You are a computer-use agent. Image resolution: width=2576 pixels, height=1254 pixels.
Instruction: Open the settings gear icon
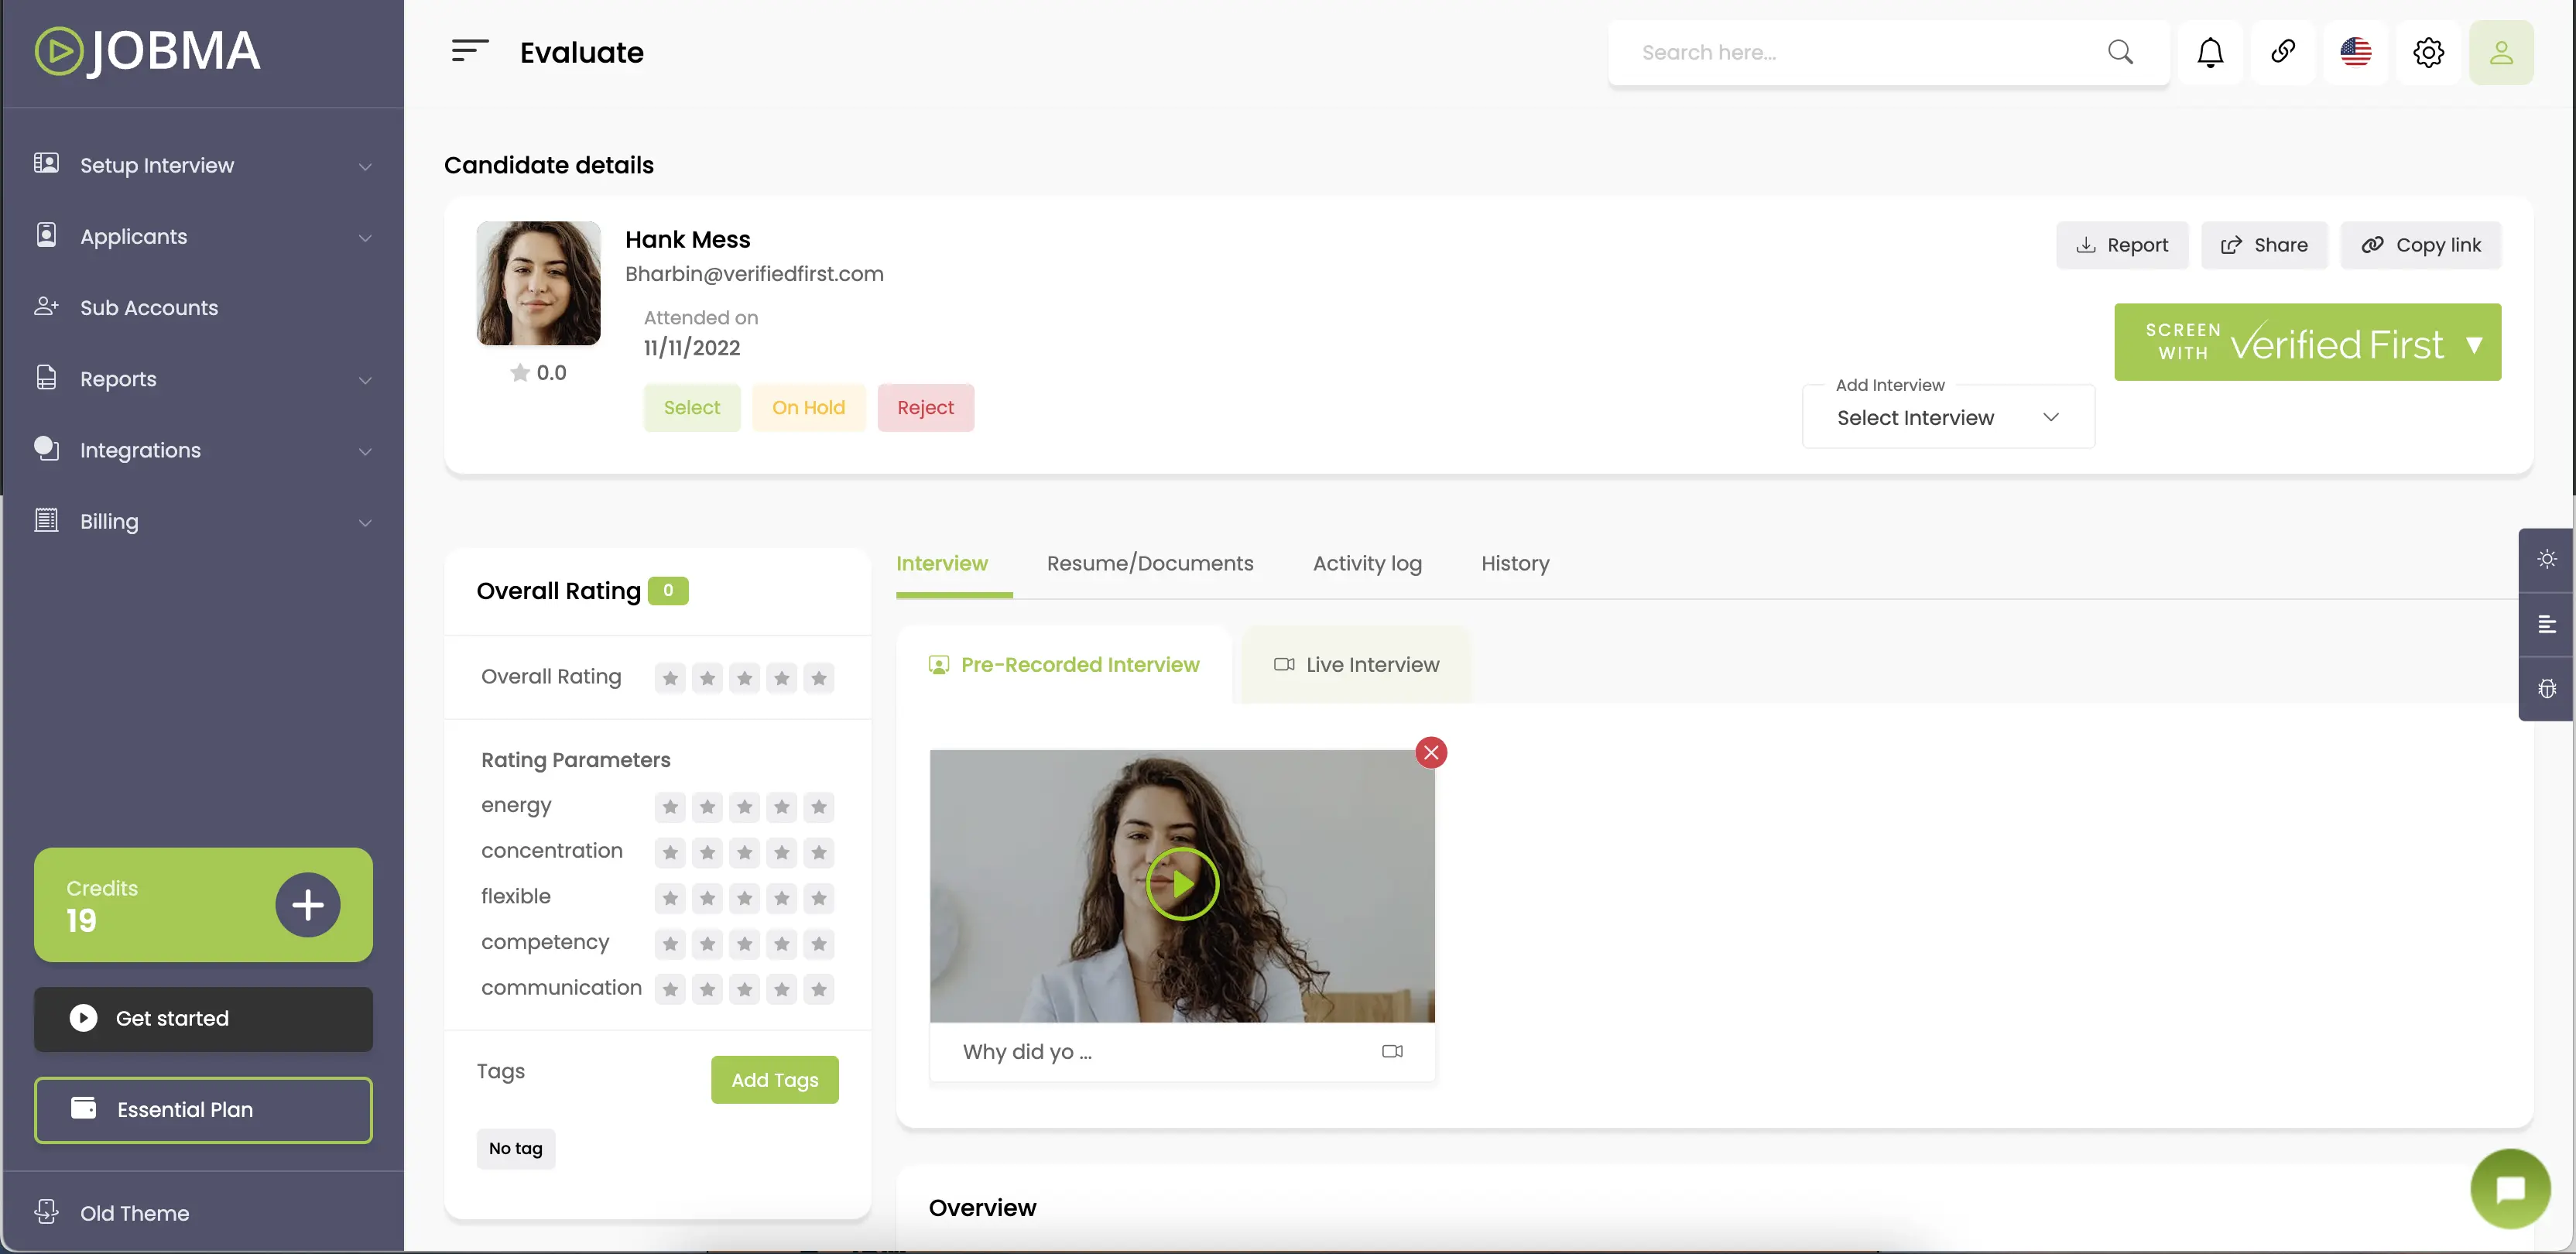(x=2428, y=52)
